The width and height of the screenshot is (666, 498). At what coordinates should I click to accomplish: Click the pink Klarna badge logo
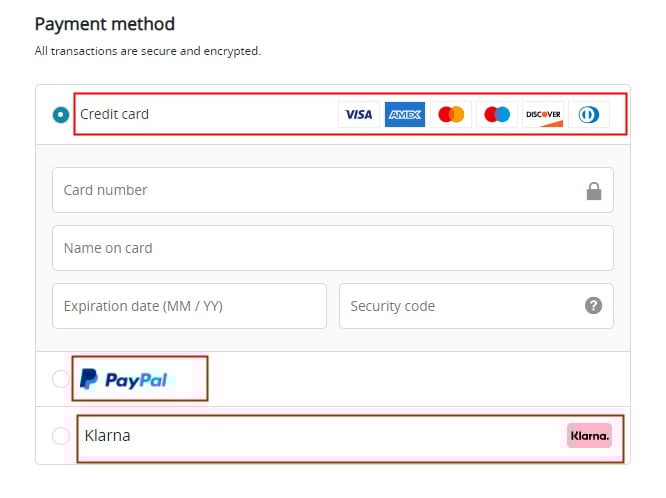pyautogui.click(x=589, y=436)
